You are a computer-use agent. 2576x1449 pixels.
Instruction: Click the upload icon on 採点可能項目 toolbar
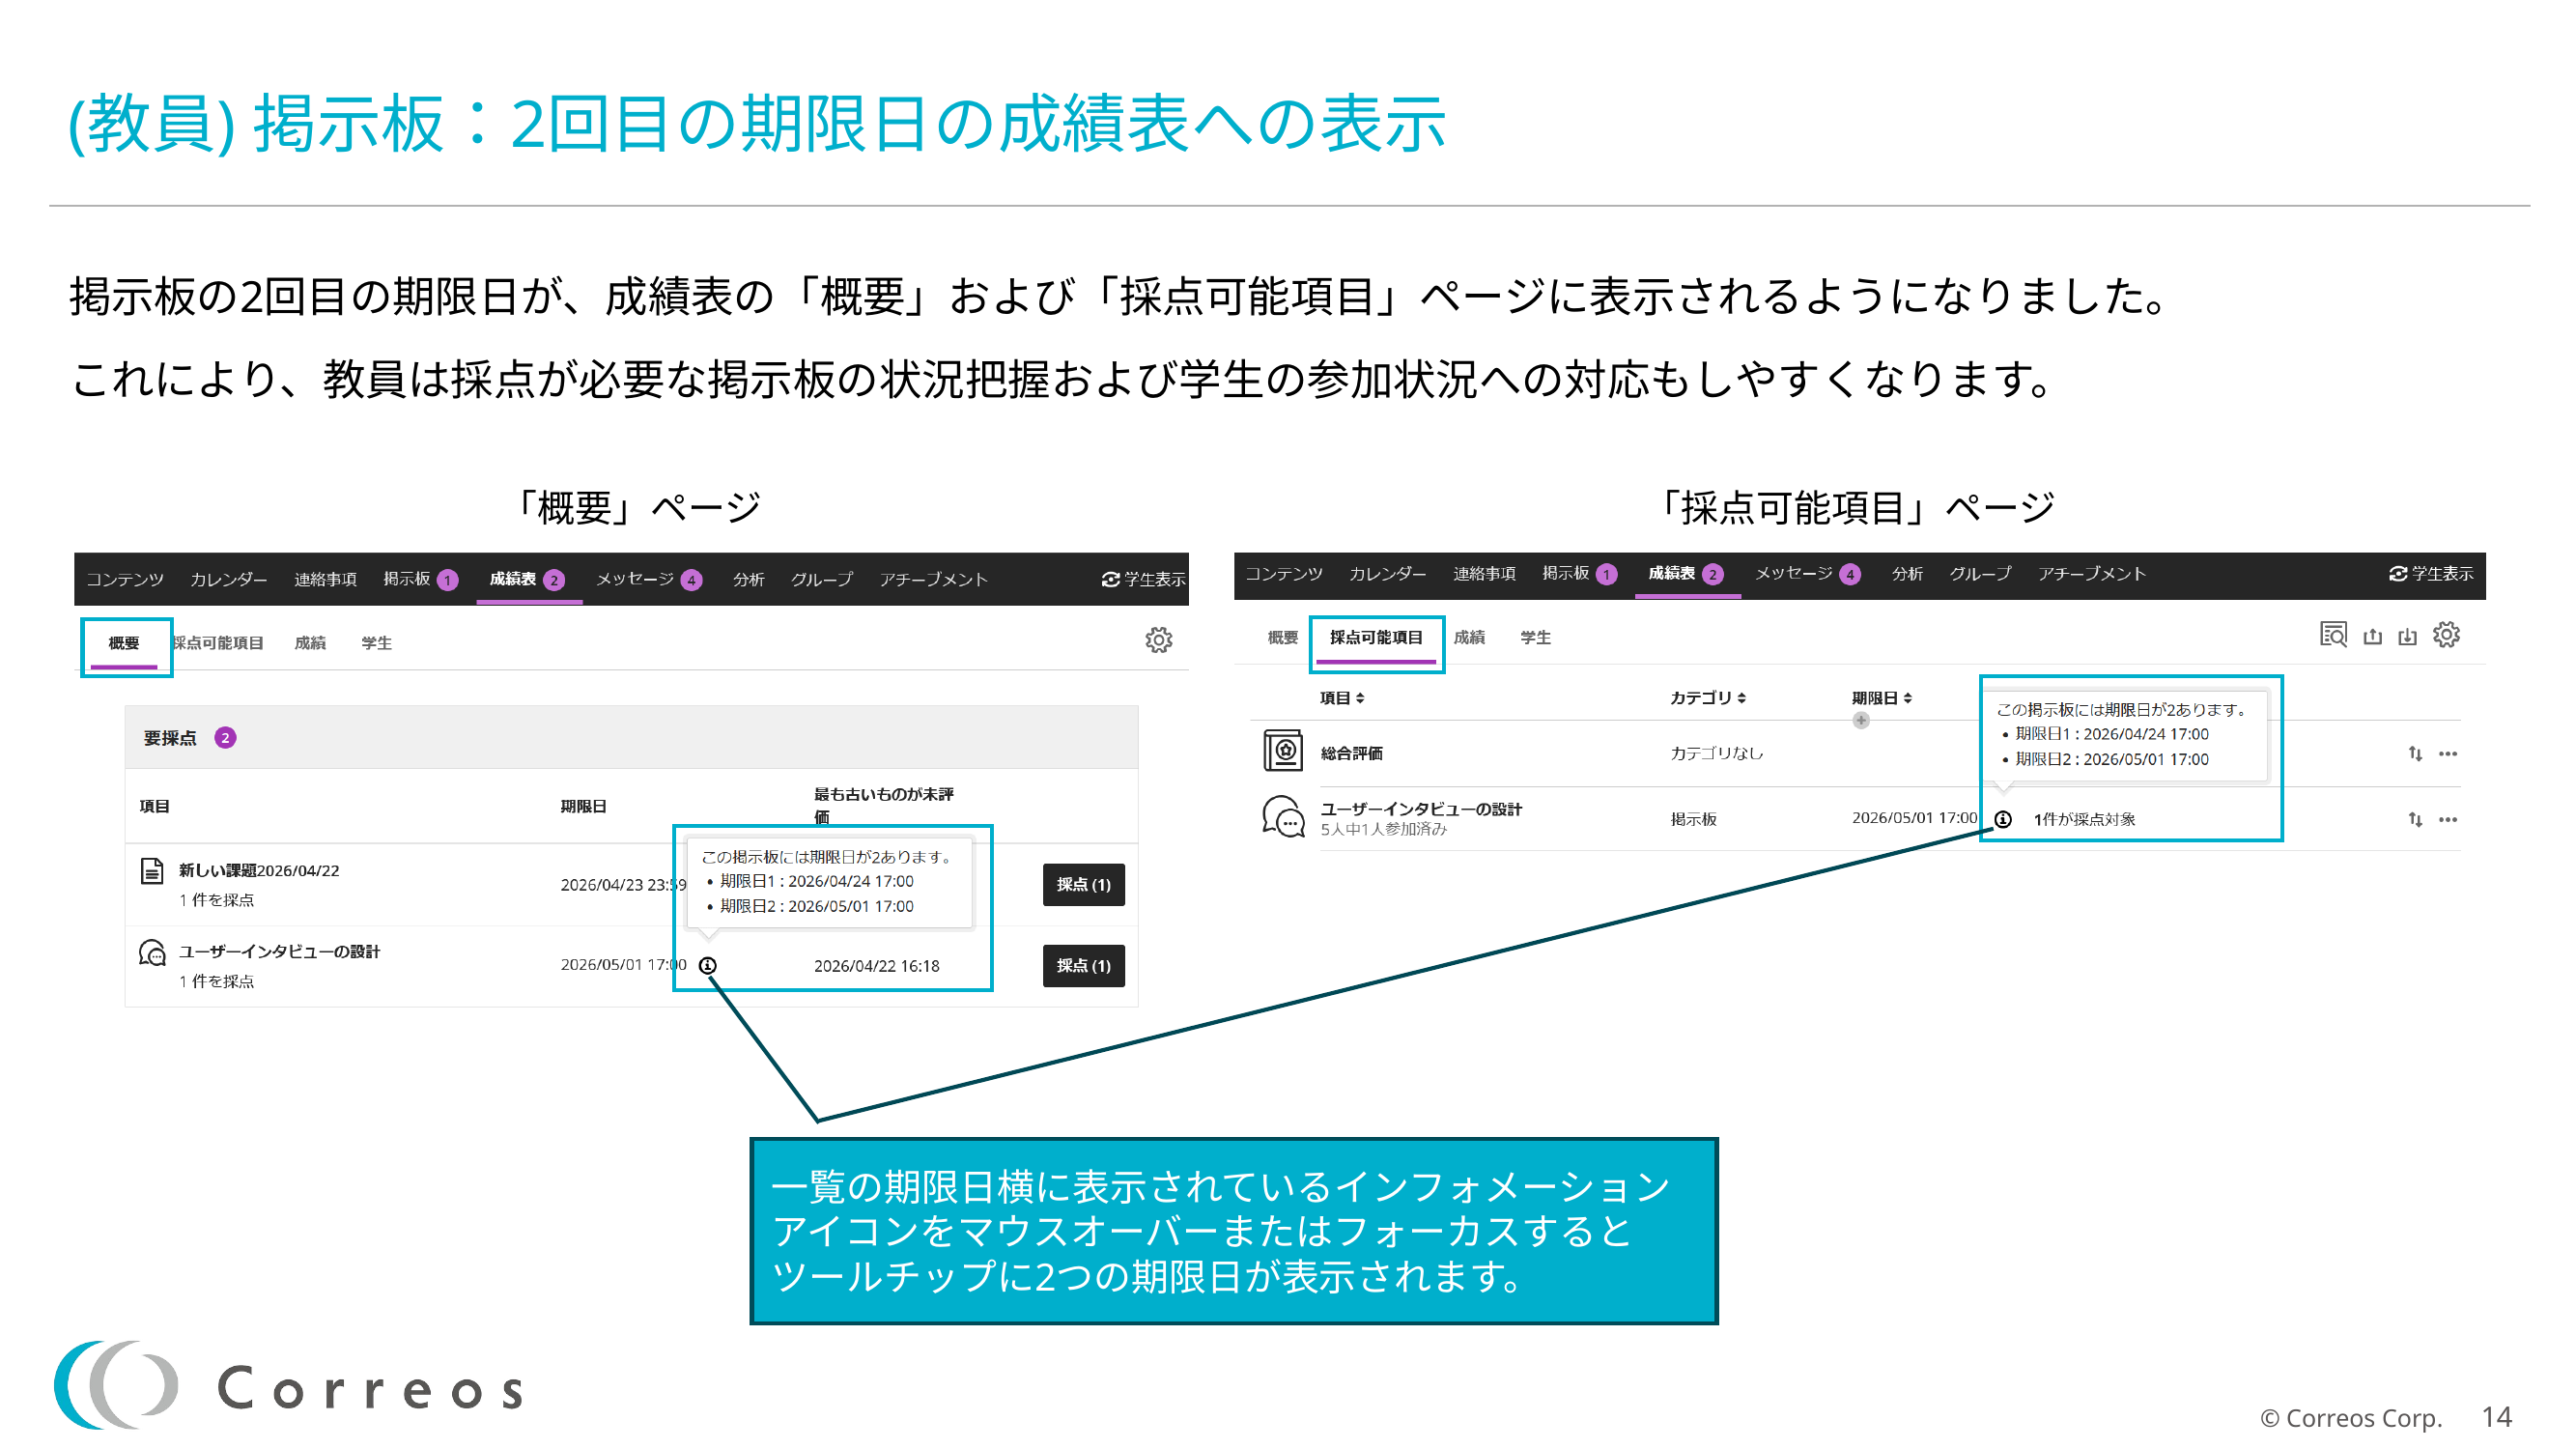[2372, 636]
